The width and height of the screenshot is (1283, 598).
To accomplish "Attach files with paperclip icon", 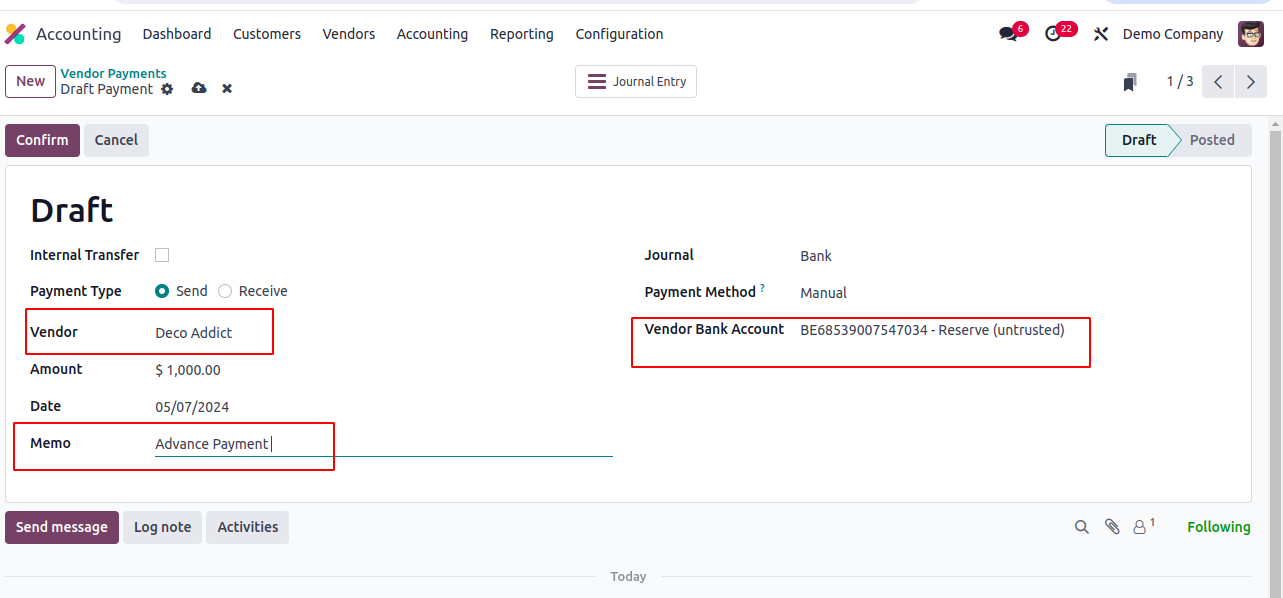I will click(1112, 527).
